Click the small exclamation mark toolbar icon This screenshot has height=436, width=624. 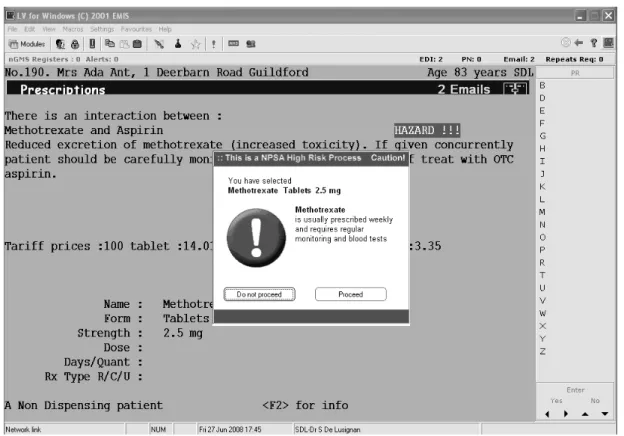[214, 44]
